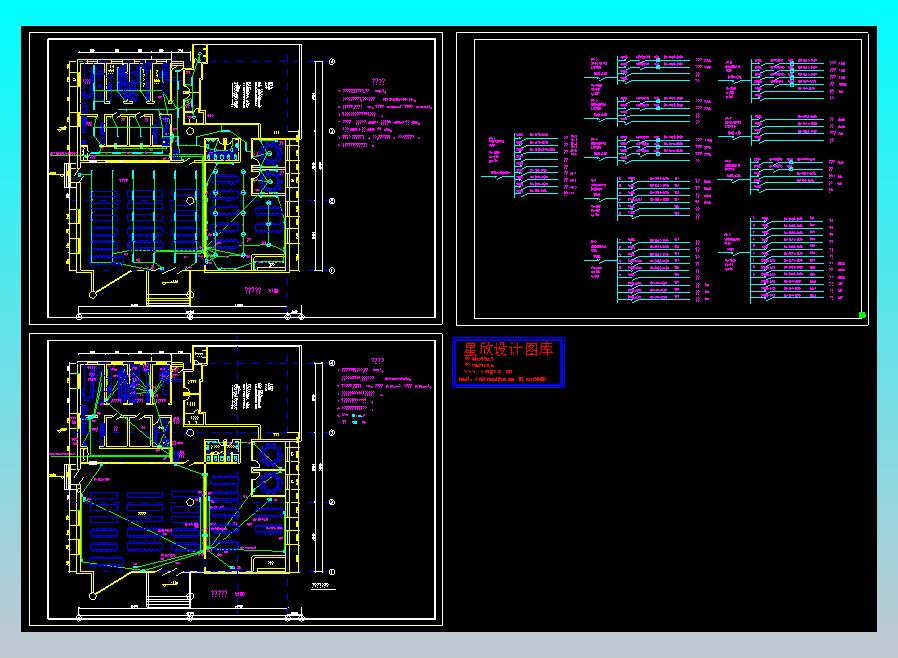Image resolution: width=898 pixels, height=658 pixels.
Task: Click the red 星欣设计图库 title text
Action: [x=508, y=349]
